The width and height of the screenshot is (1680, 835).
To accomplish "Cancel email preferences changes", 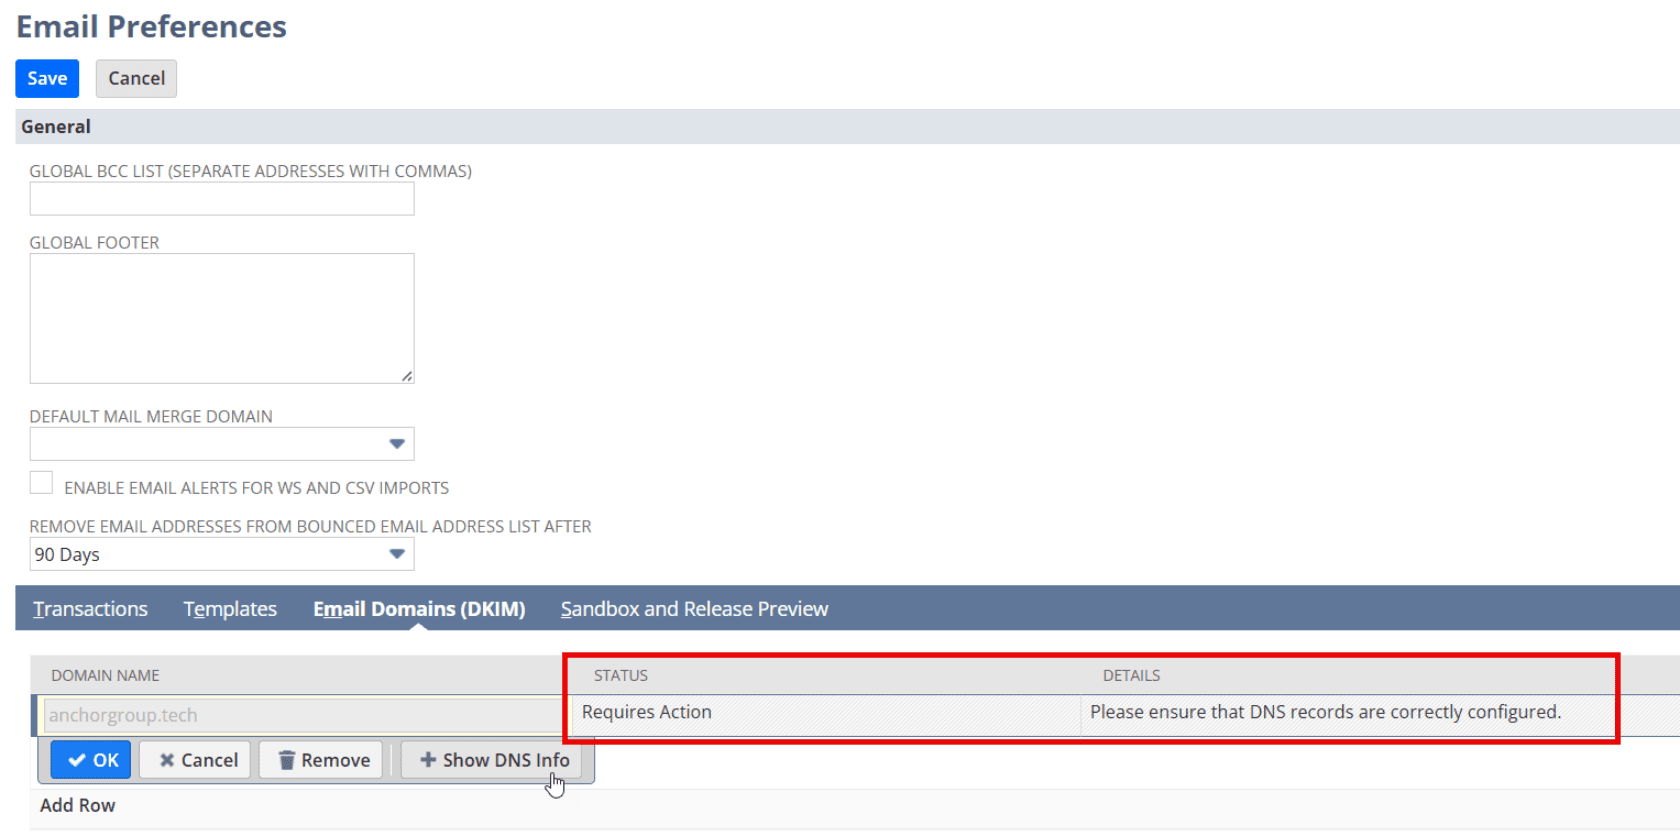I will pos(136,79).
